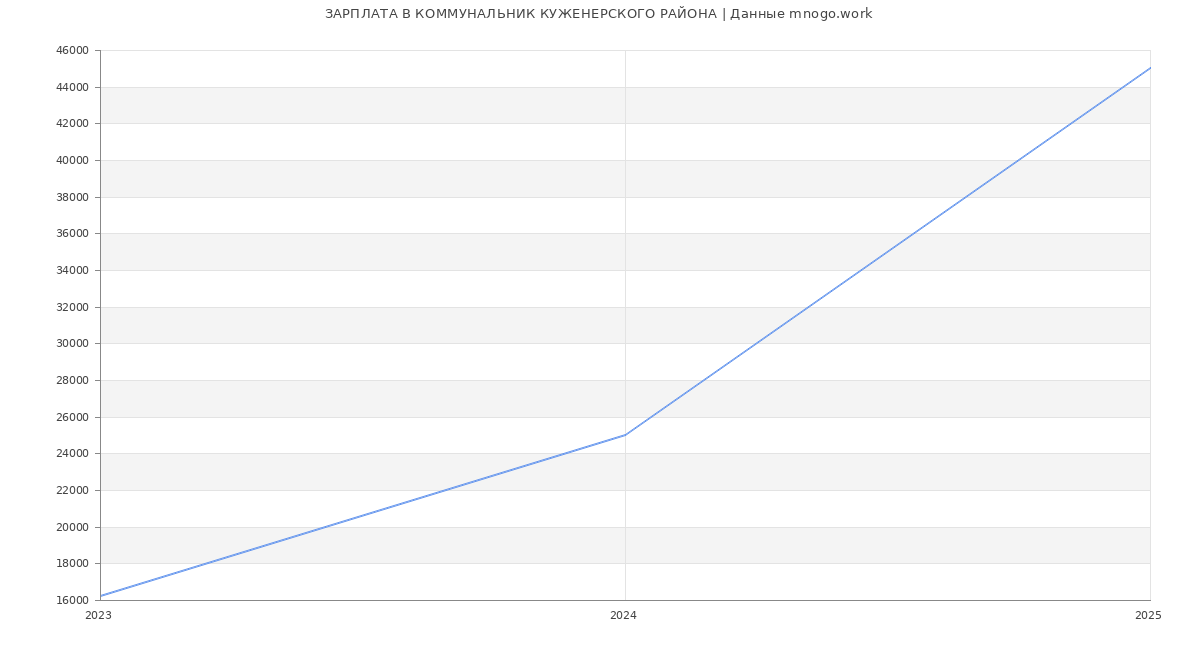The width and height of the screenshot is (1200, 650).
Task: Select the 44000 y-axis tick label
Action: (x=72, y=88)
